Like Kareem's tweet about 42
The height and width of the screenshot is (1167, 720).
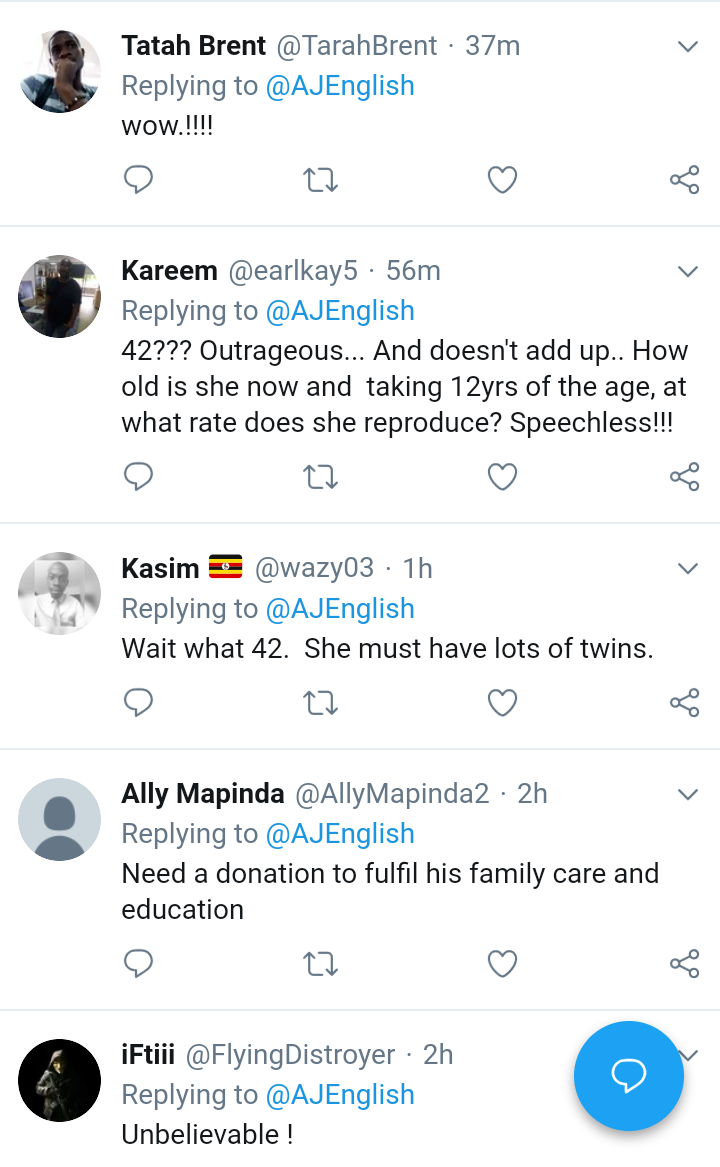502,477
